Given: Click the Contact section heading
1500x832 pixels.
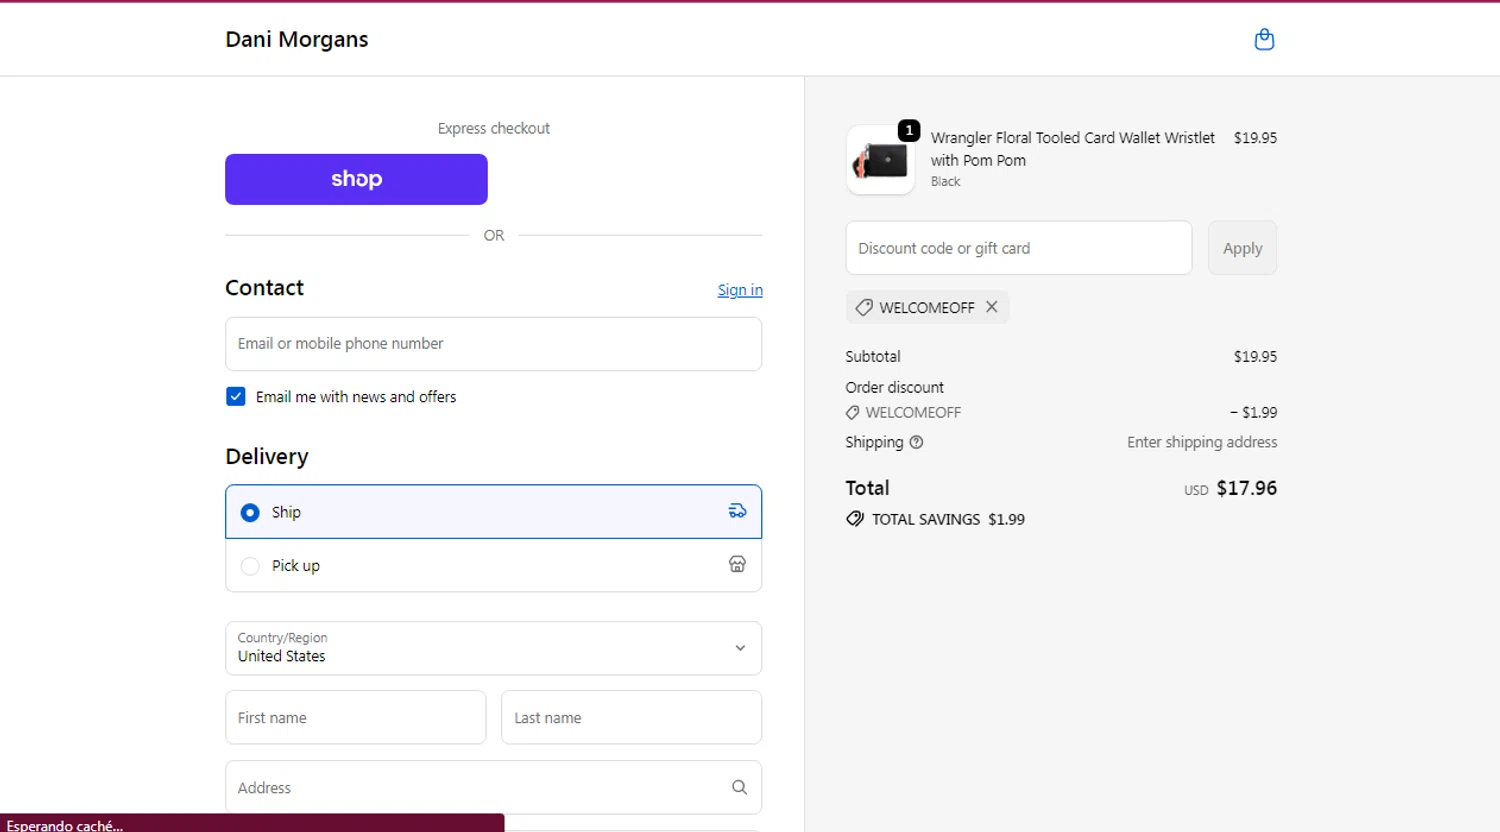Looking at the screenshot, I should tap(264, 288).
